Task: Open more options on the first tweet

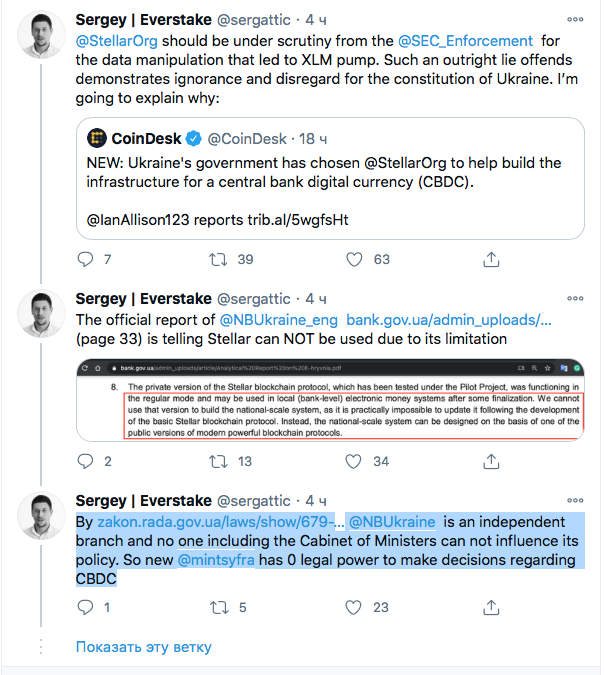Action: [x=575, y=19]
